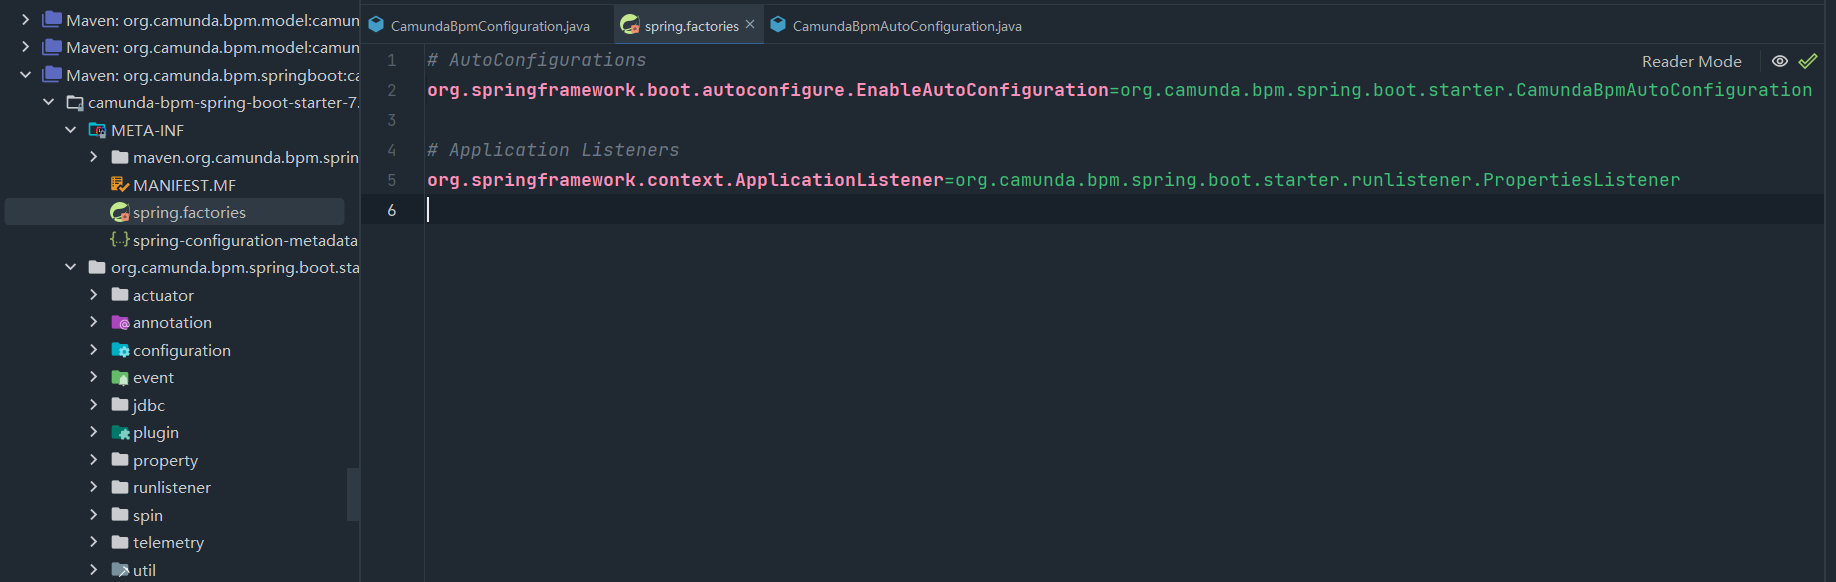Expand maven.org.camunda.bpm.springboot folder
The height and width of the screenshot is (582, 1836).
[x=93, y=157]
